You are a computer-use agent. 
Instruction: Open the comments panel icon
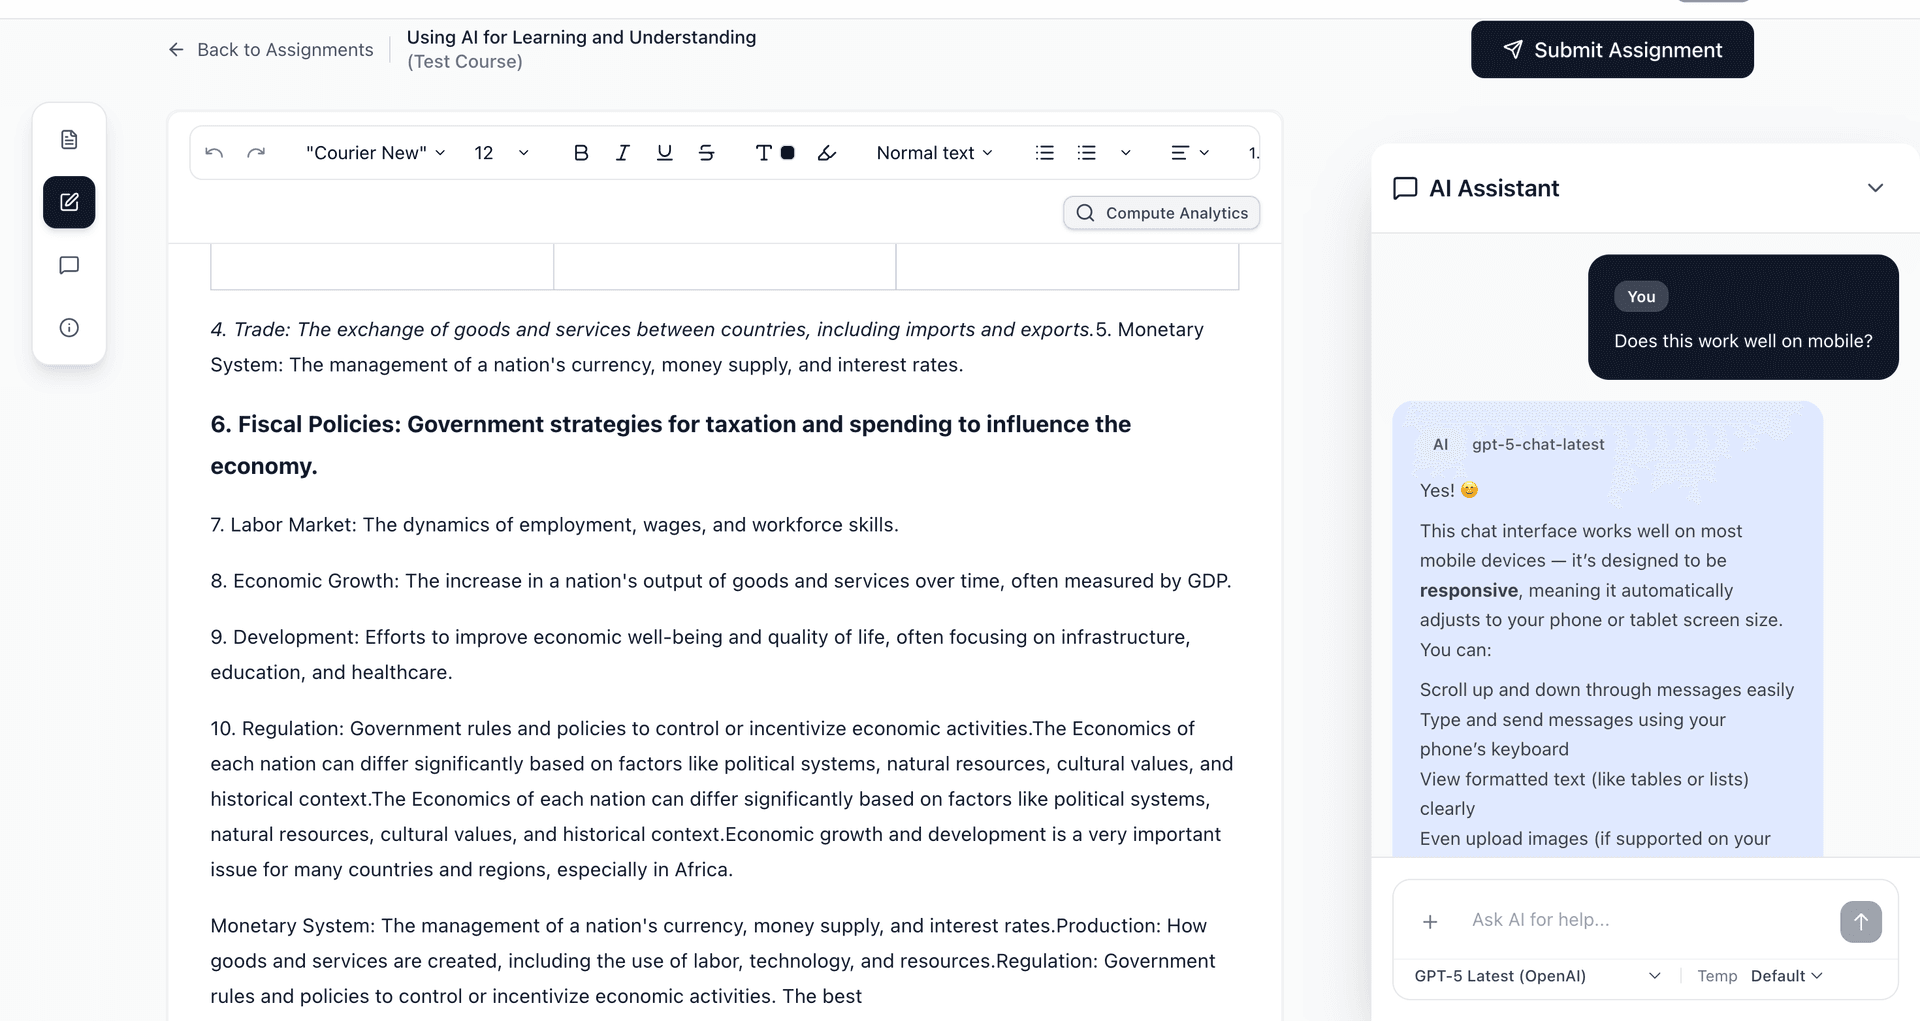click(x=69, y=264)
